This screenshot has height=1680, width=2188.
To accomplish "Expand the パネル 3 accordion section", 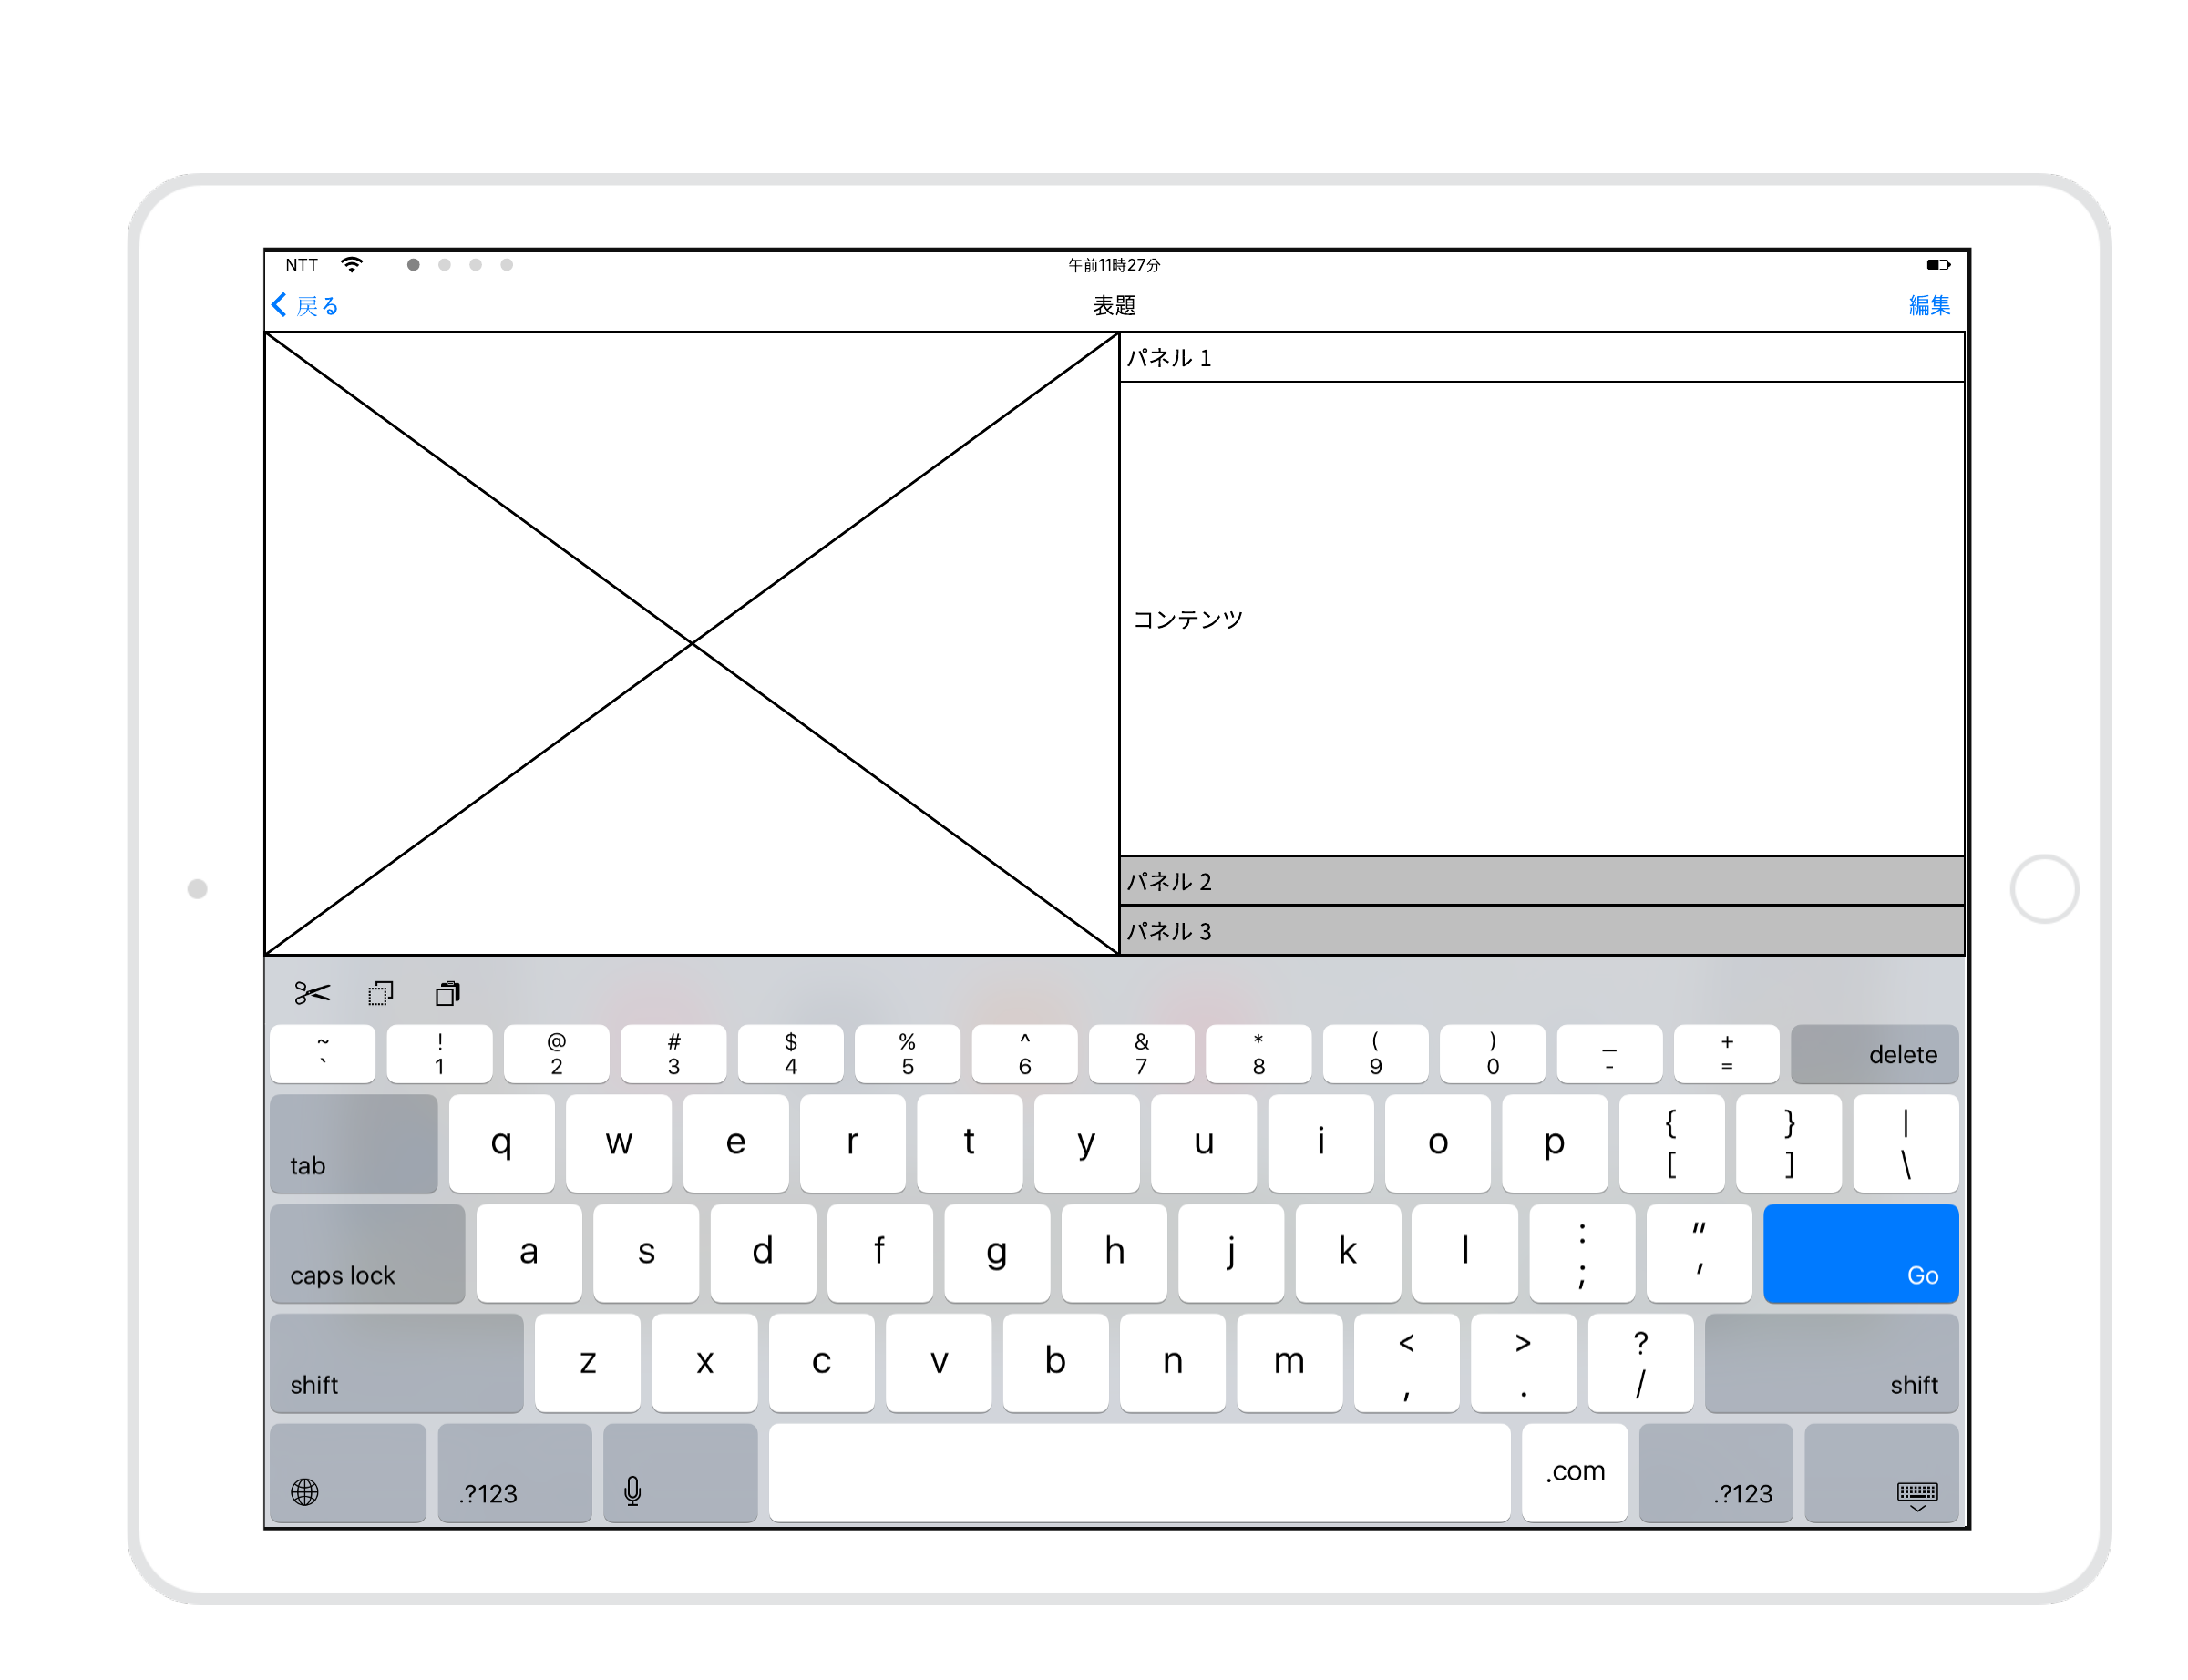I will pos(1541,931).
